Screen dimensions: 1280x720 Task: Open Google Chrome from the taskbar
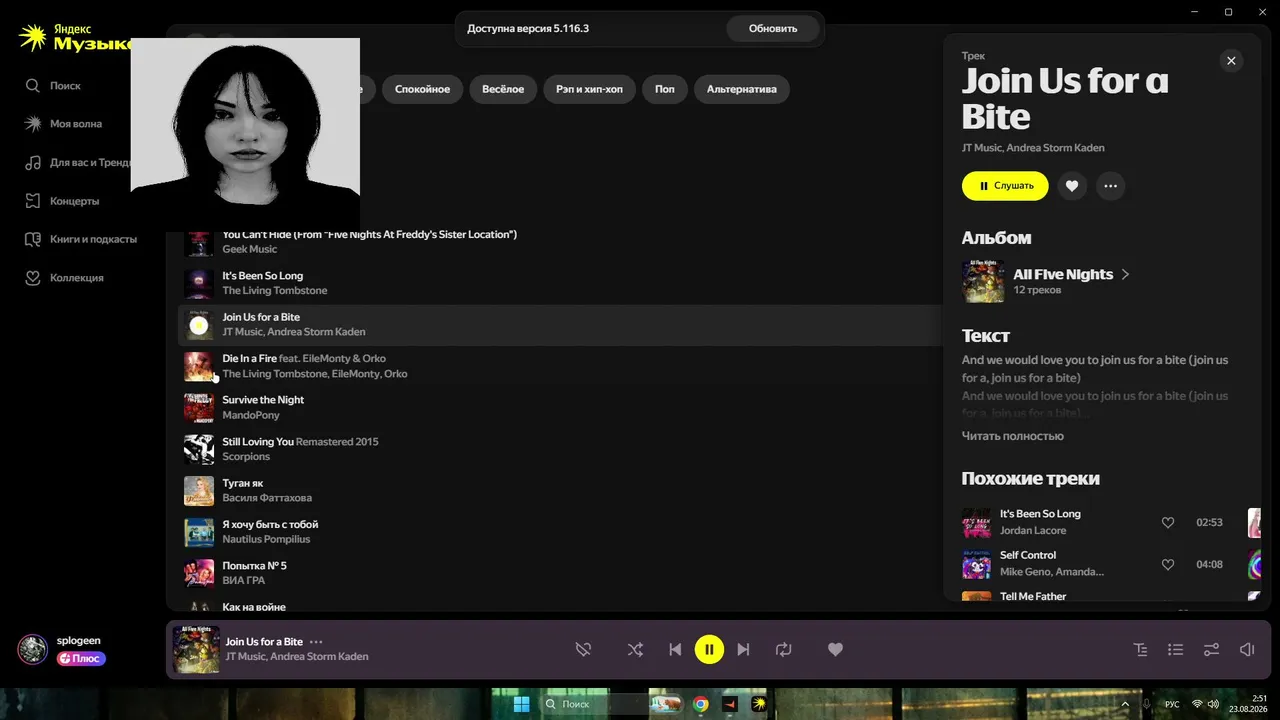701,704
